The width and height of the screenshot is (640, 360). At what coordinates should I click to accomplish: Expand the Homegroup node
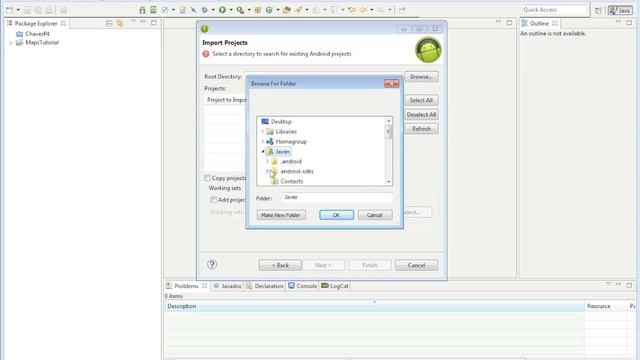(x=262, y=142)
